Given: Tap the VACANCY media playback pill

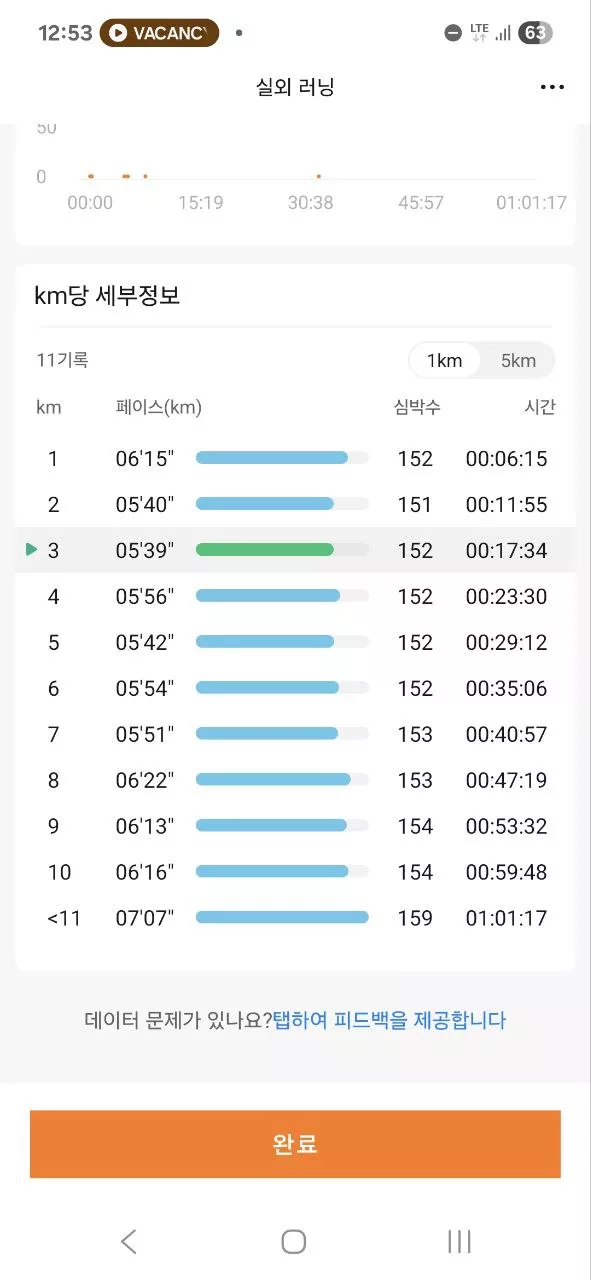Looking at the screenshot, I should pyautogui.click(x=159, y=33).
